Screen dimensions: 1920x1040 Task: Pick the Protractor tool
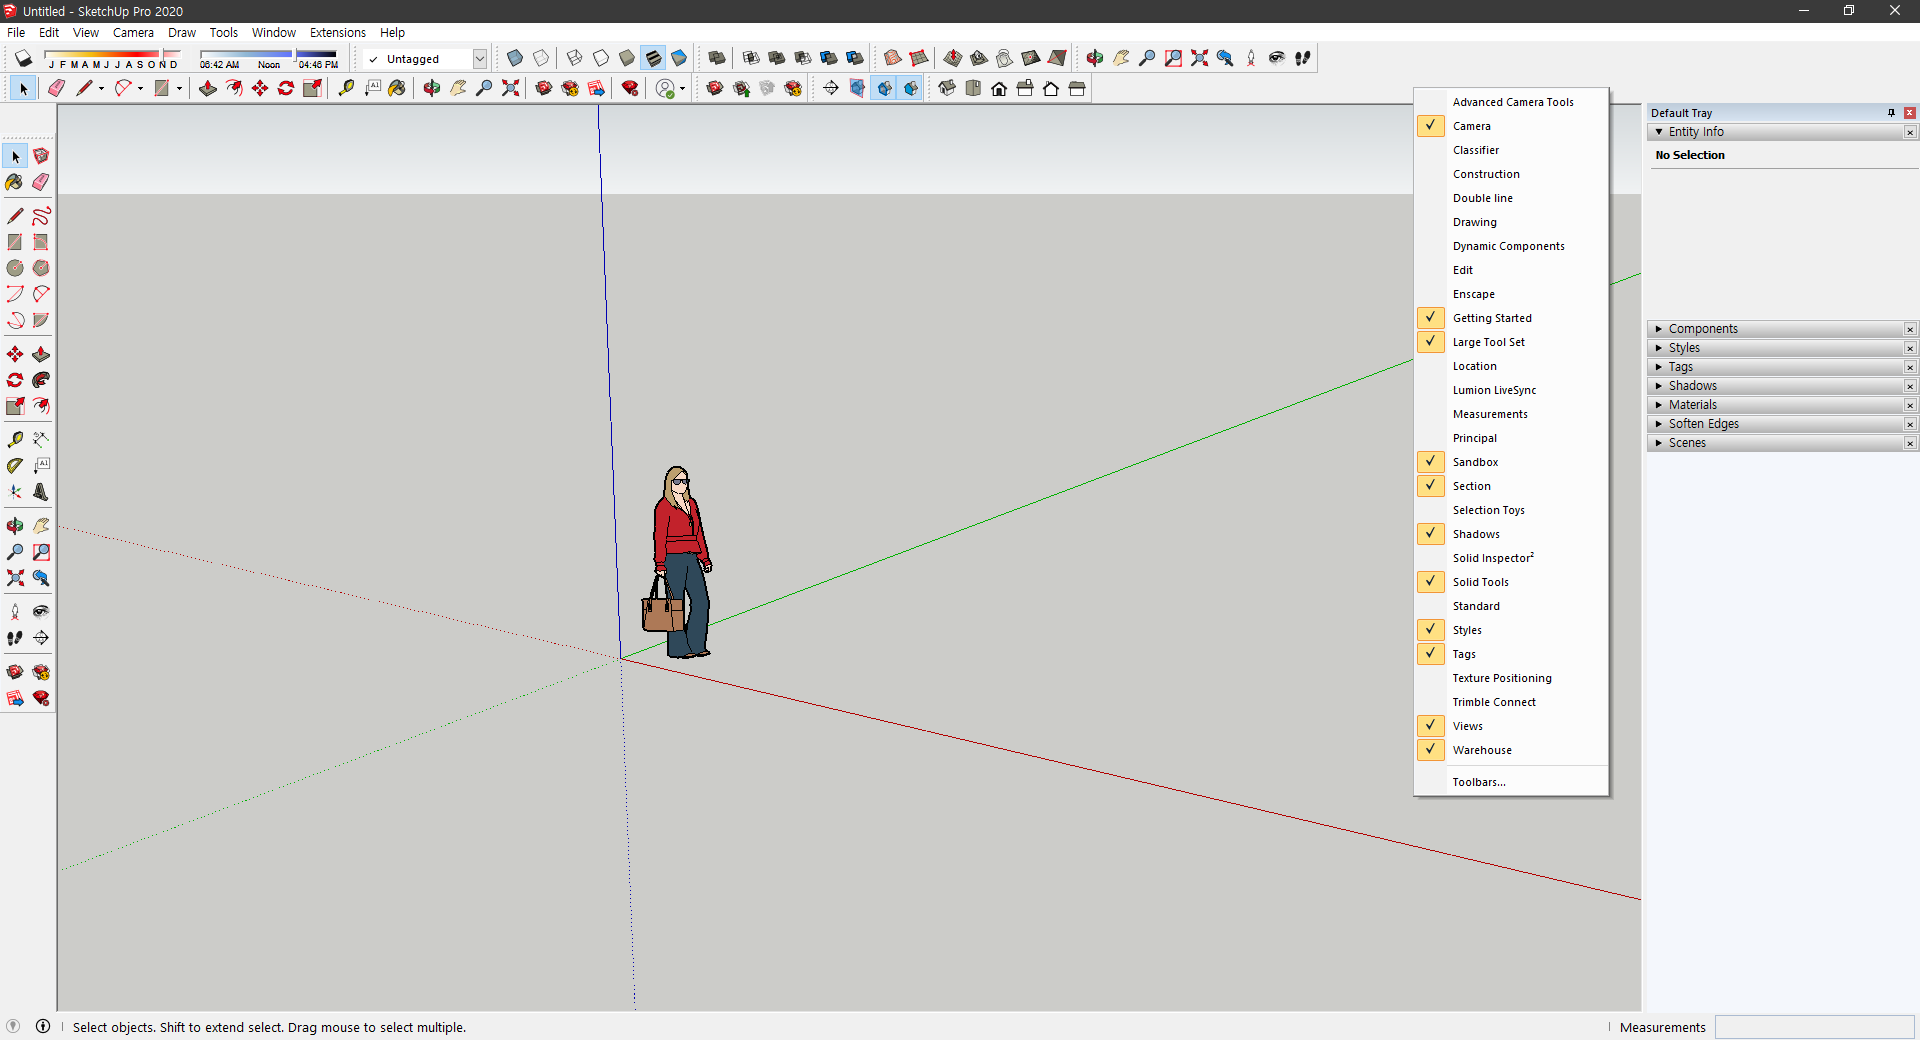[x=15, y=465]
